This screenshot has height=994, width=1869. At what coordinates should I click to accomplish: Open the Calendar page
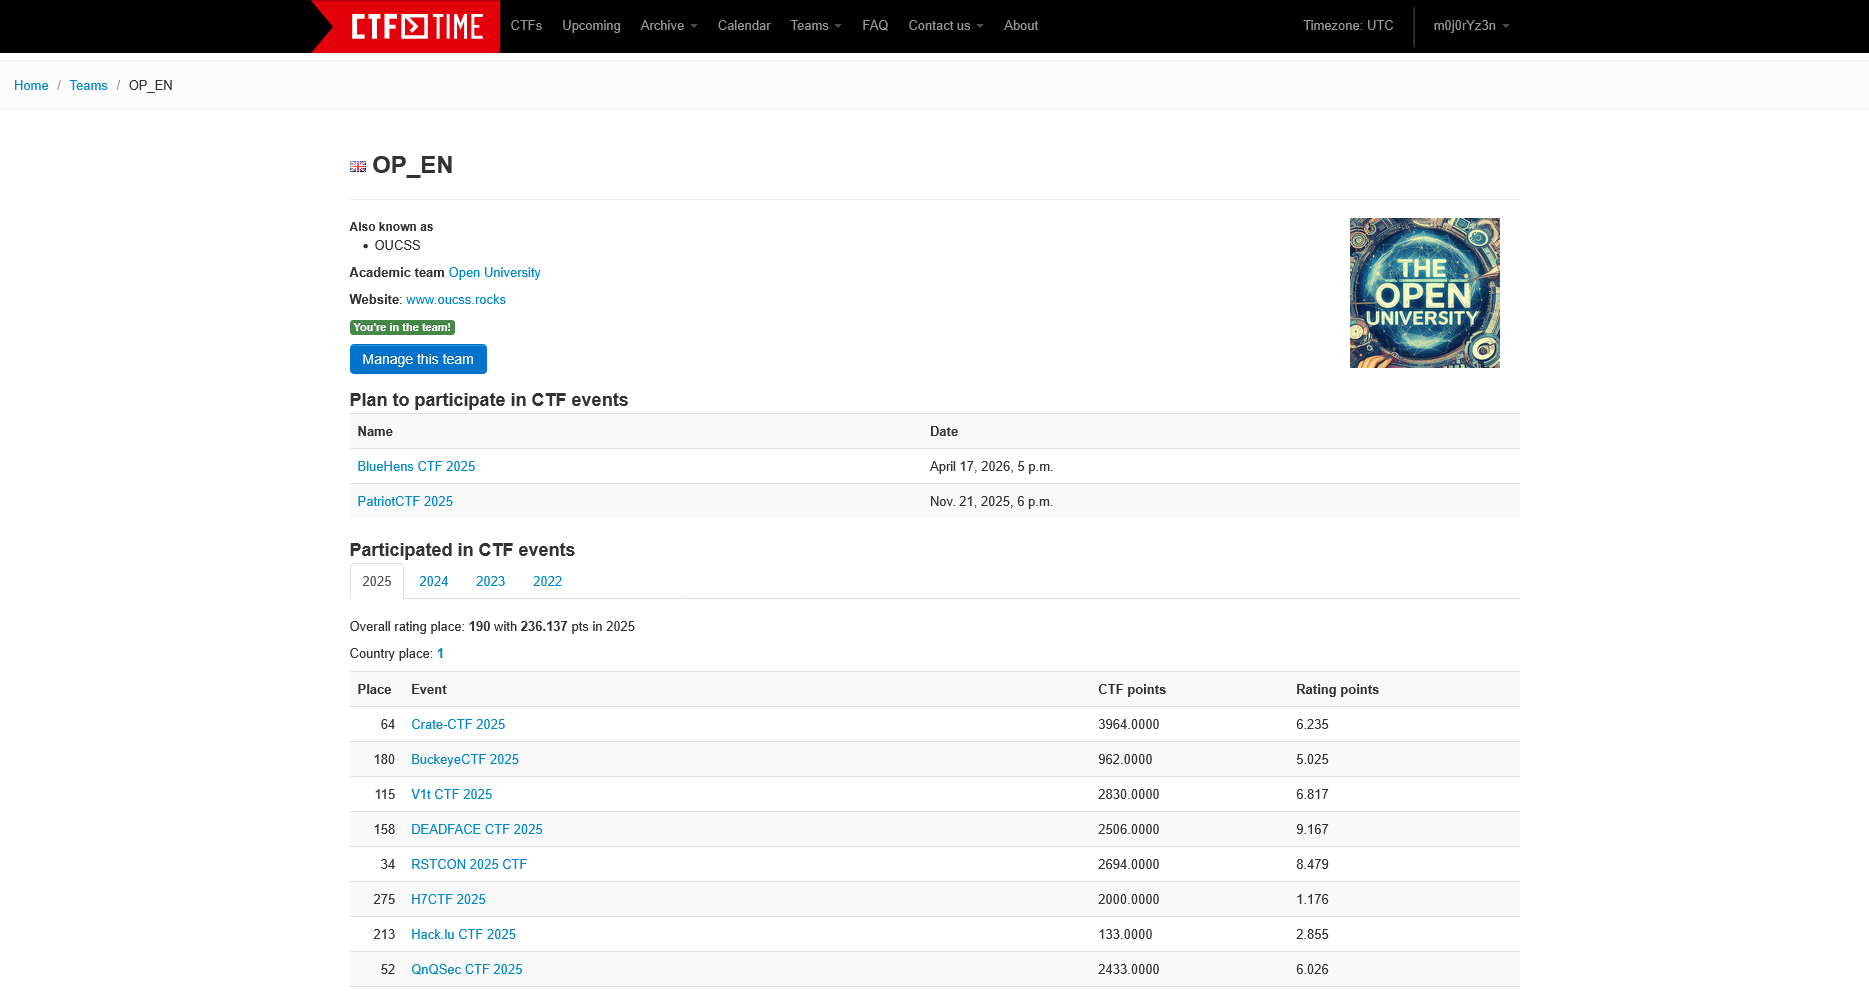click(743, 26)
